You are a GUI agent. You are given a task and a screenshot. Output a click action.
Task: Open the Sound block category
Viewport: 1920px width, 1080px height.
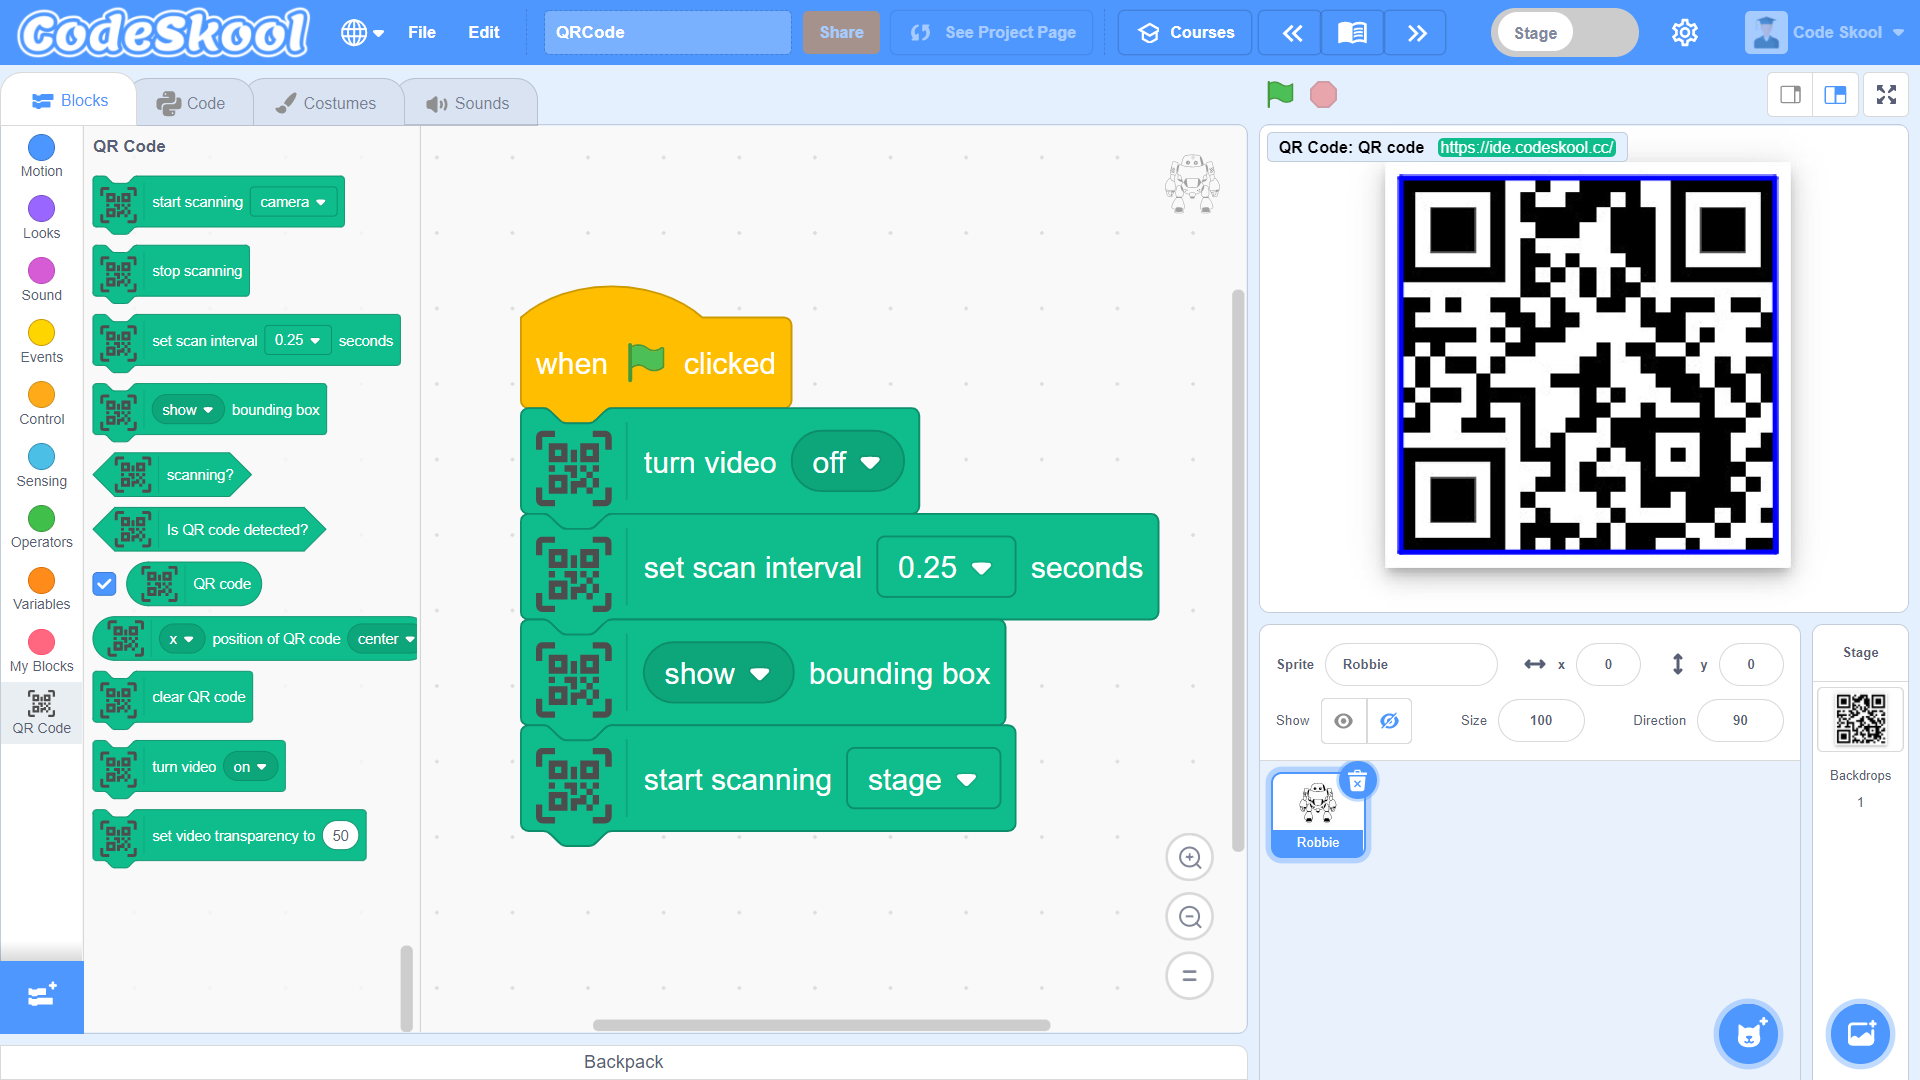click(41, 278)
